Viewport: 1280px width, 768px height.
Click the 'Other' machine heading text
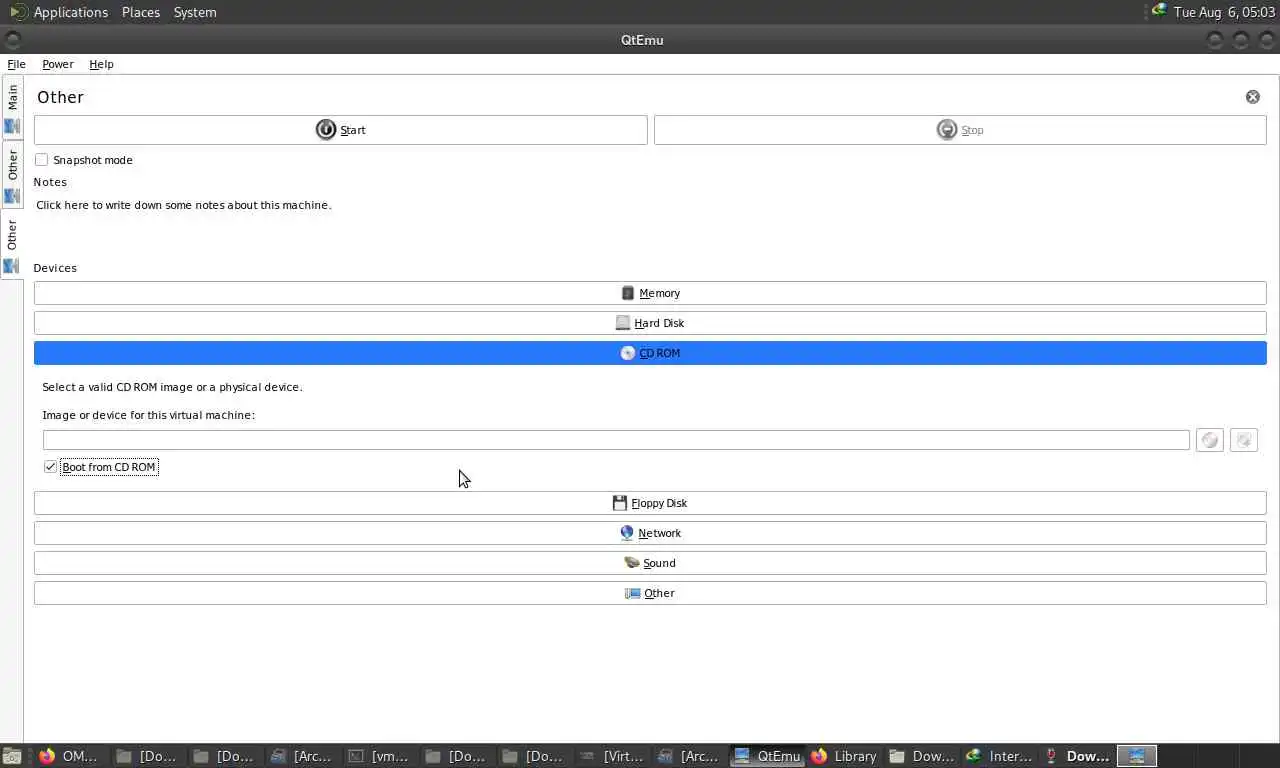[60, 97]
